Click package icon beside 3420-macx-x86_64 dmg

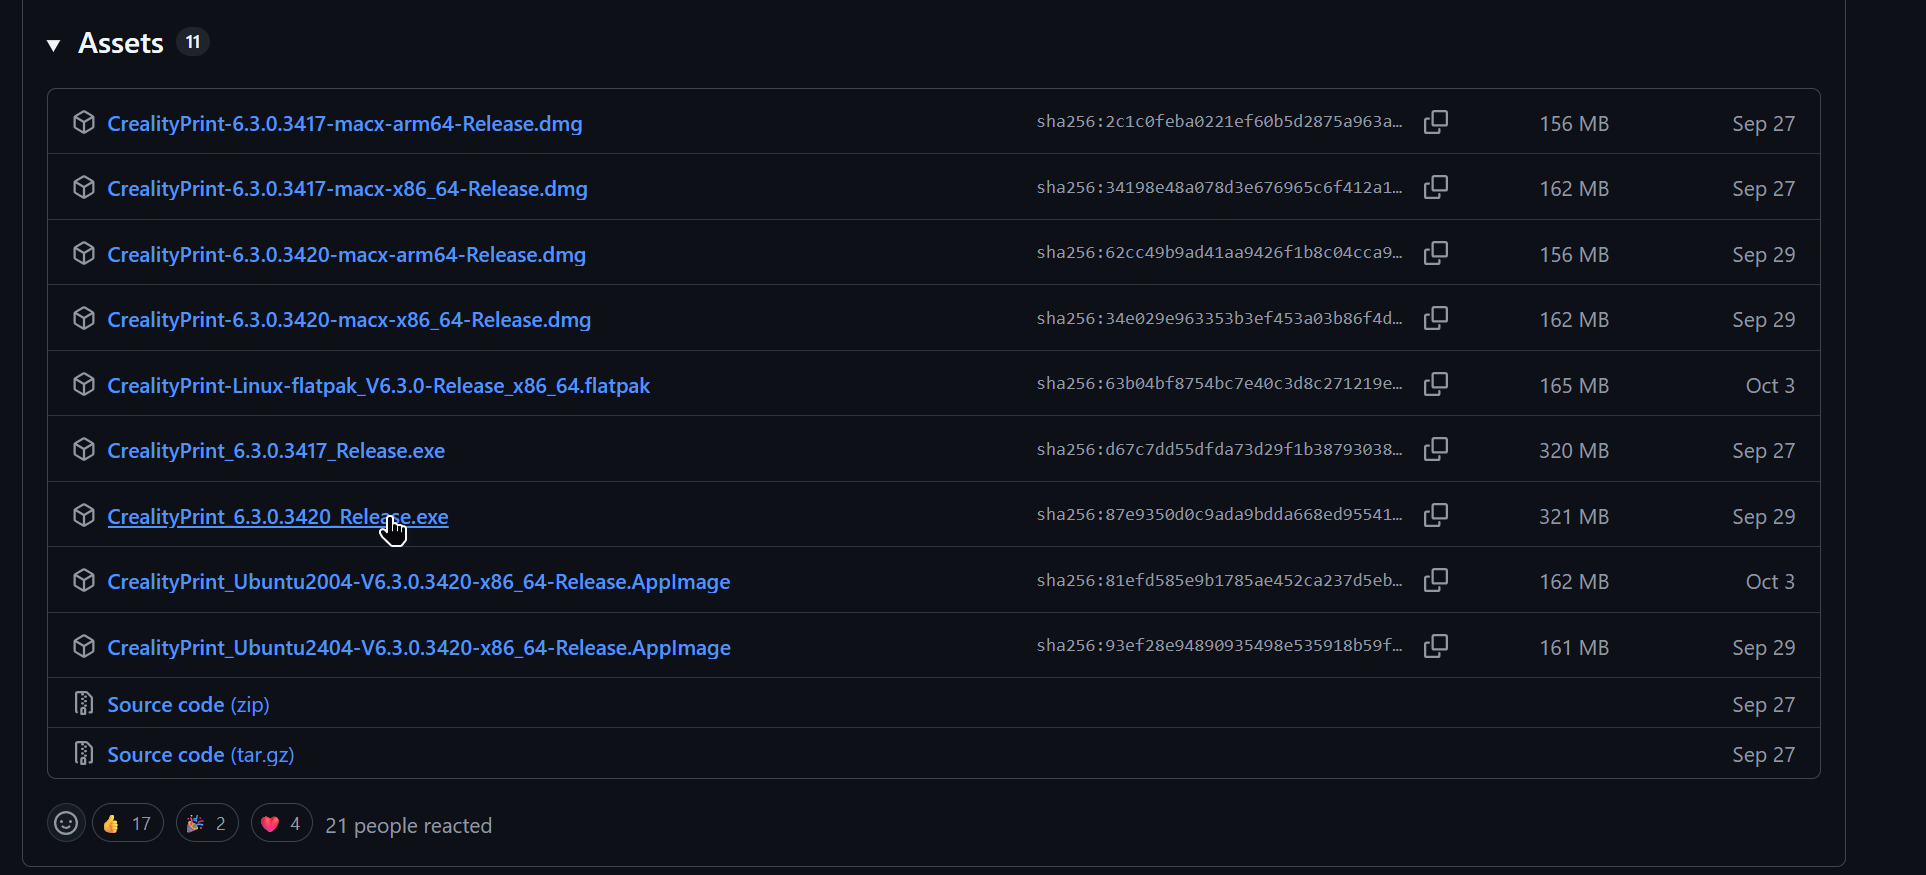pos(84,318)
